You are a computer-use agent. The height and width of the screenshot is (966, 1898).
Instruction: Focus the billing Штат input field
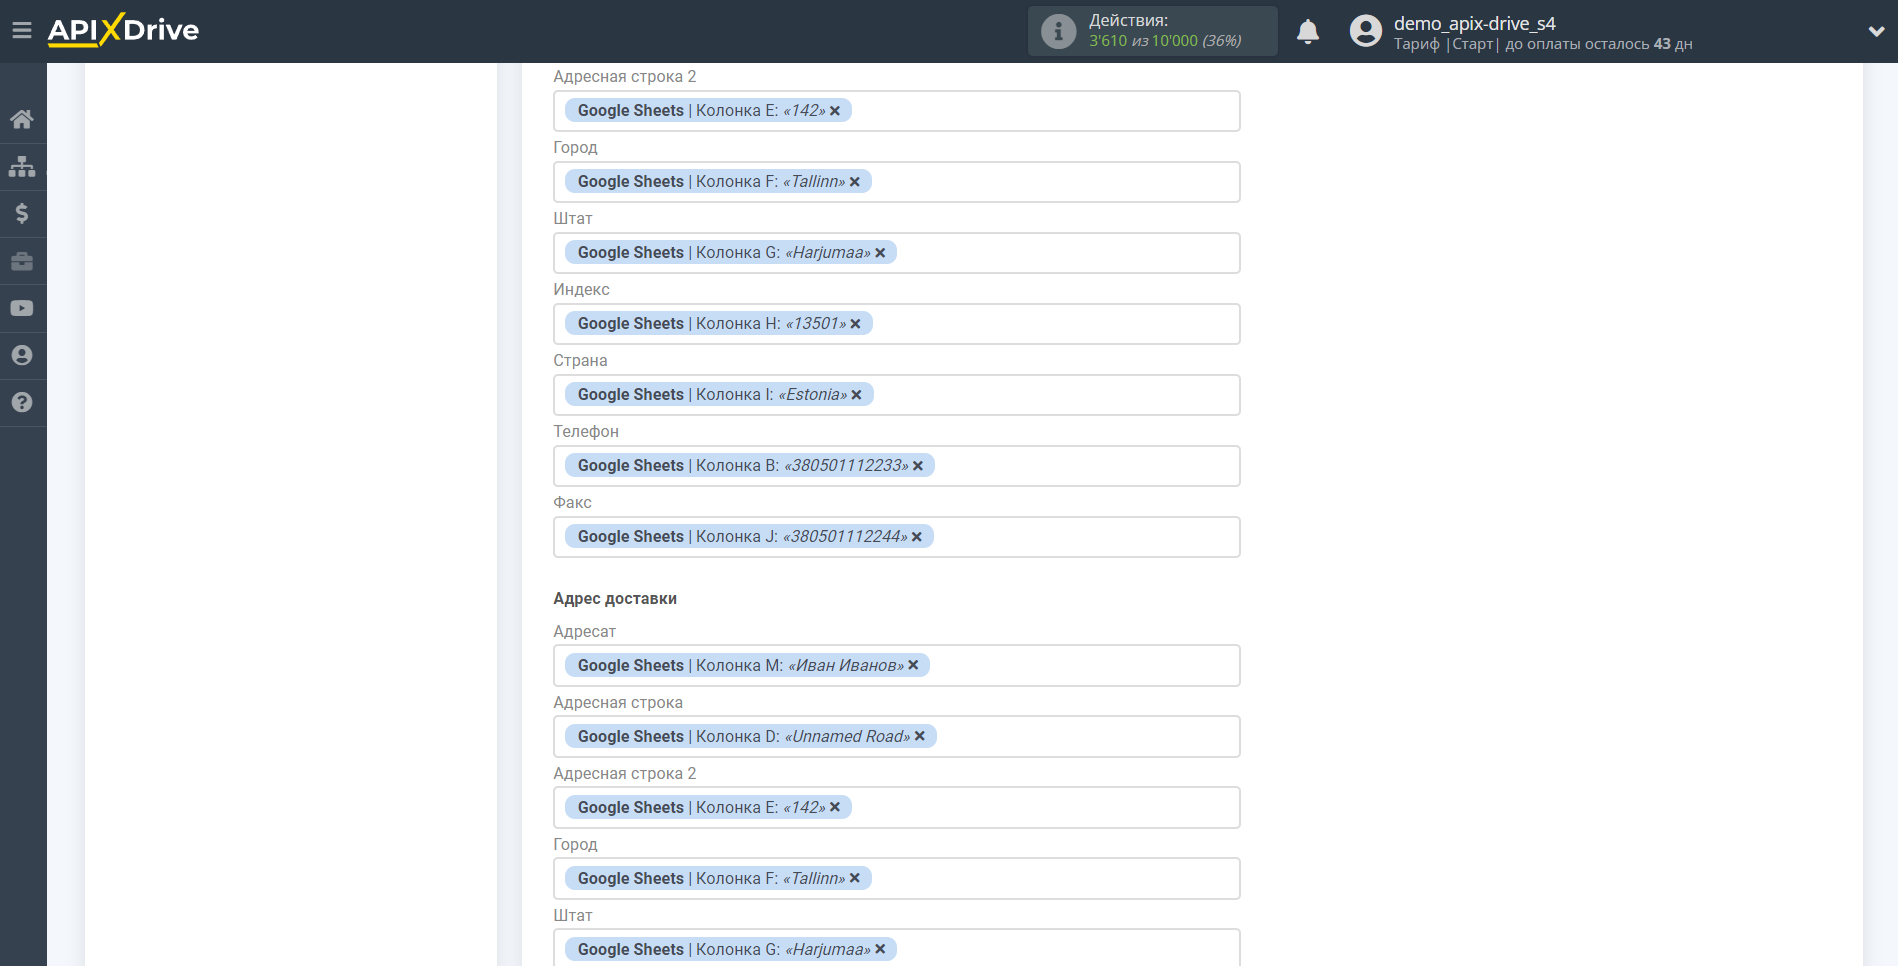(896, 253)
